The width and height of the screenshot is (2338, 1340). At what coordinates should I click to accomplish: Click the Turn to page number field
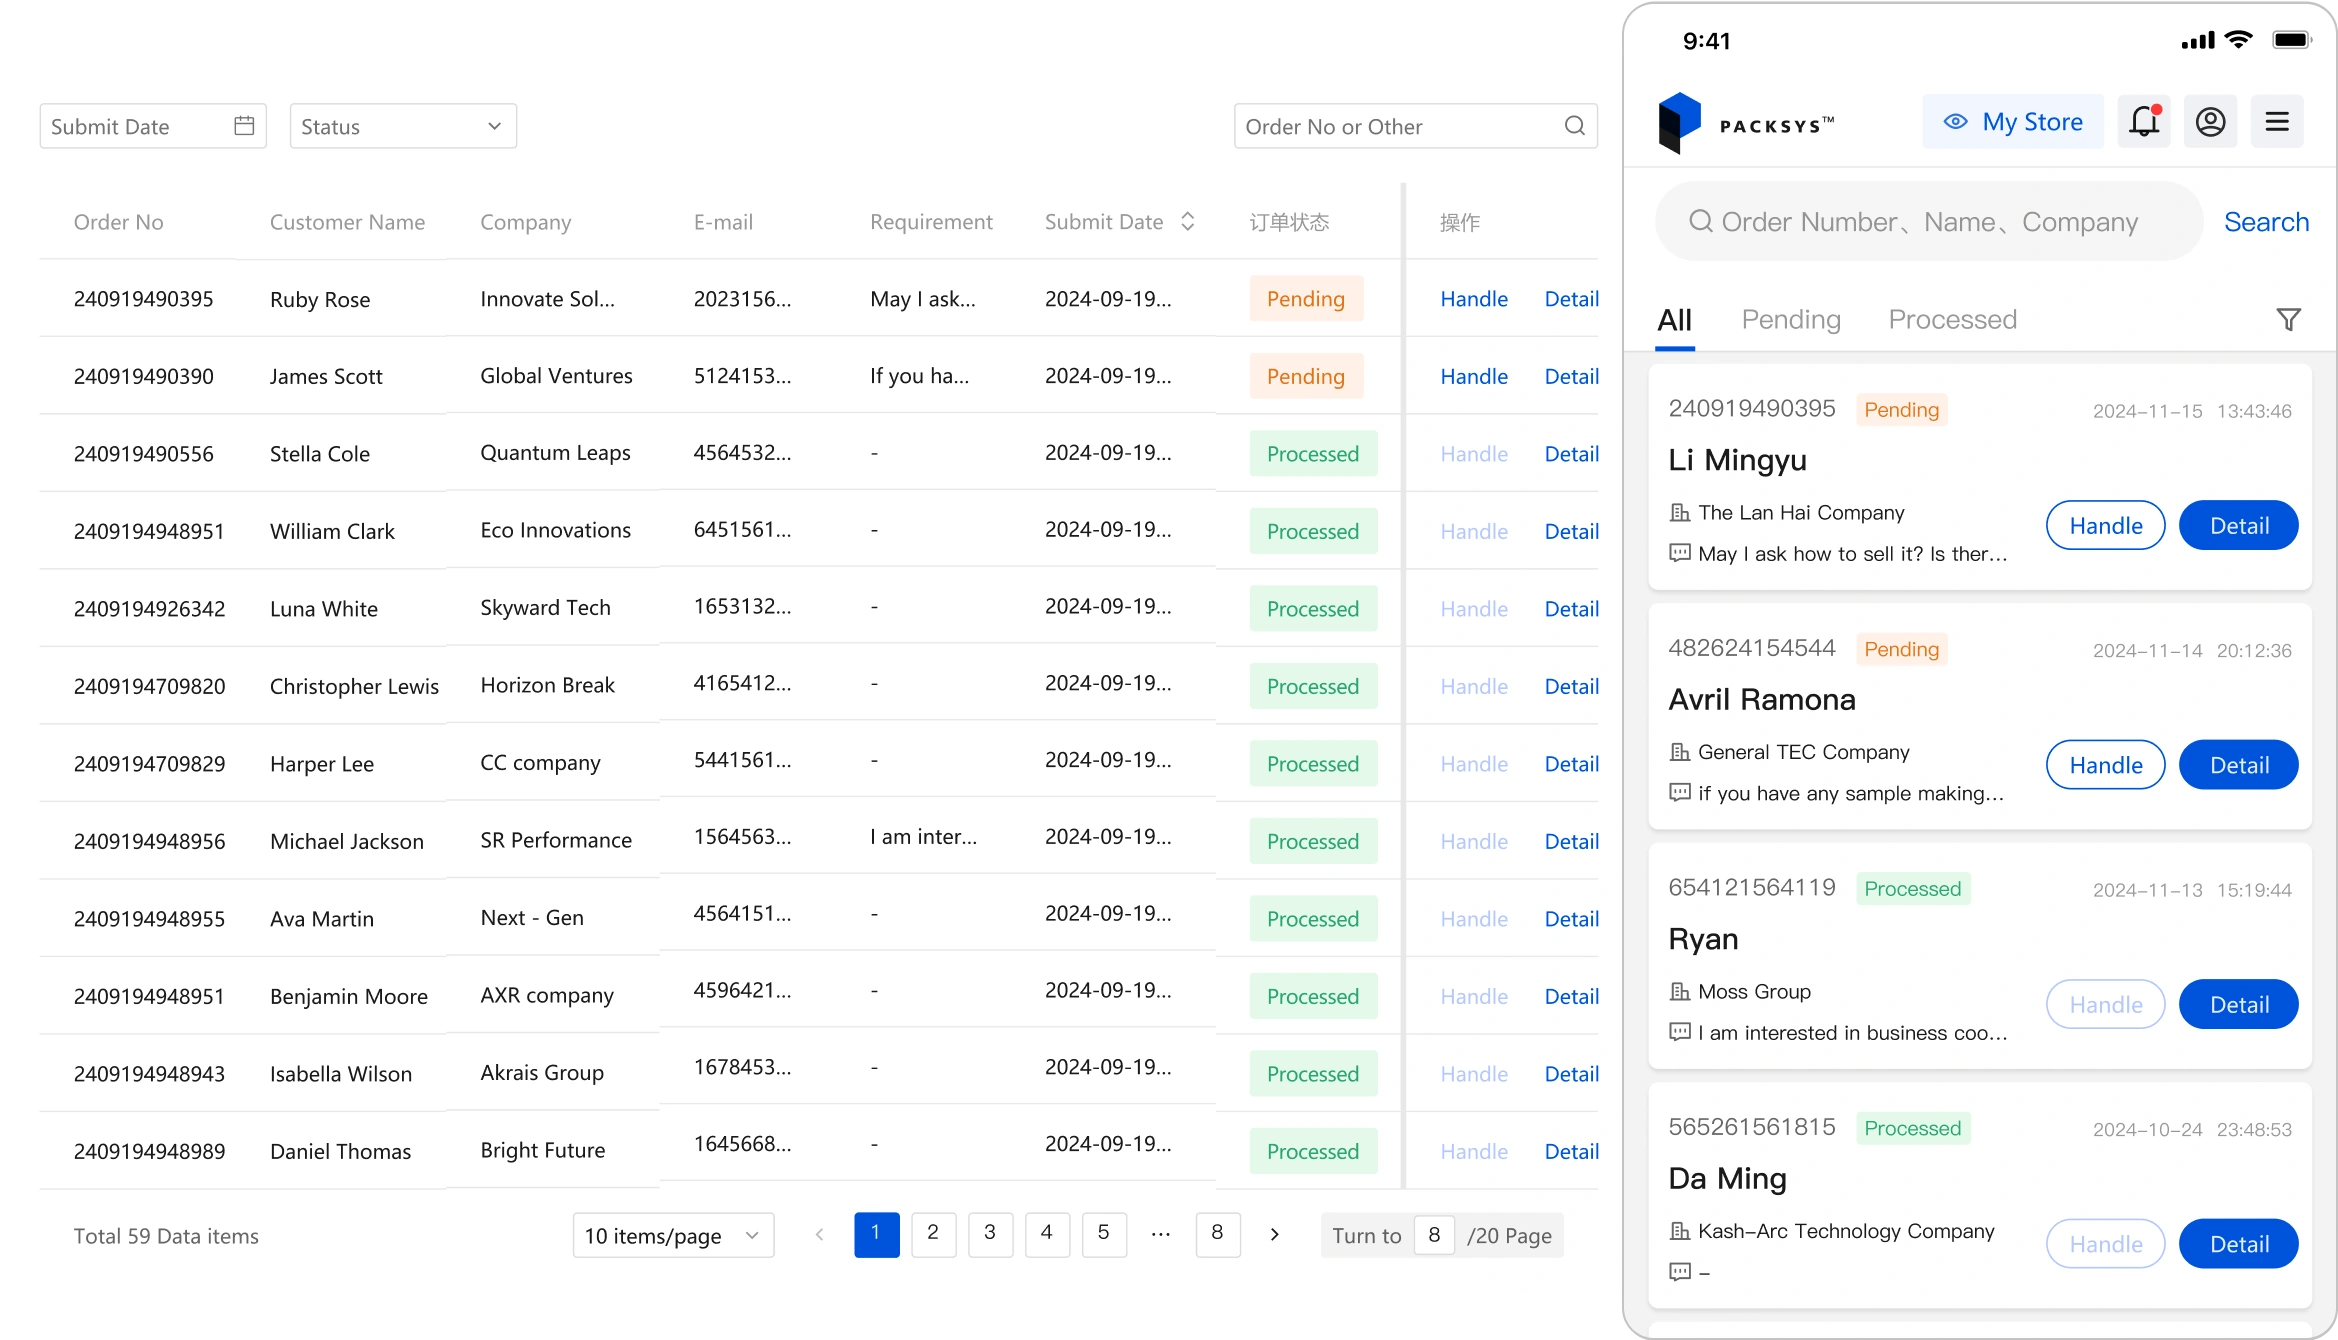[x=1434, y=1236]
